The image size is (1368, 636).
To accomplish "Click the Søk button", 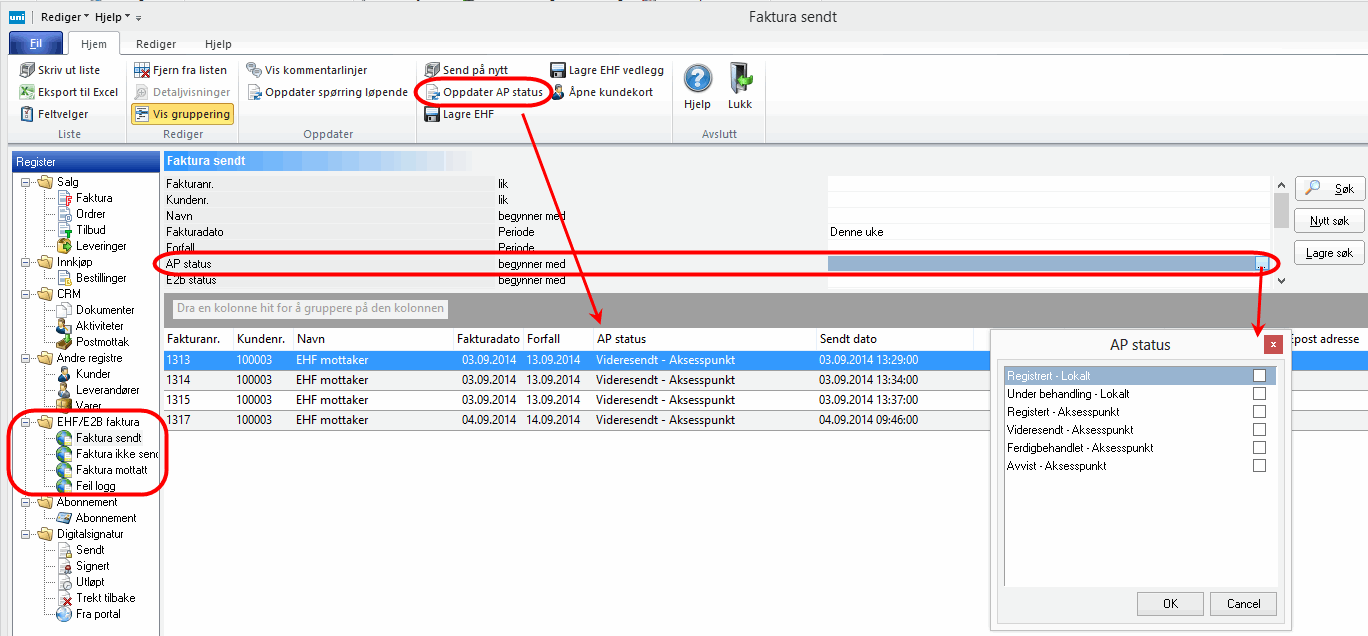I will [1329, 188].
